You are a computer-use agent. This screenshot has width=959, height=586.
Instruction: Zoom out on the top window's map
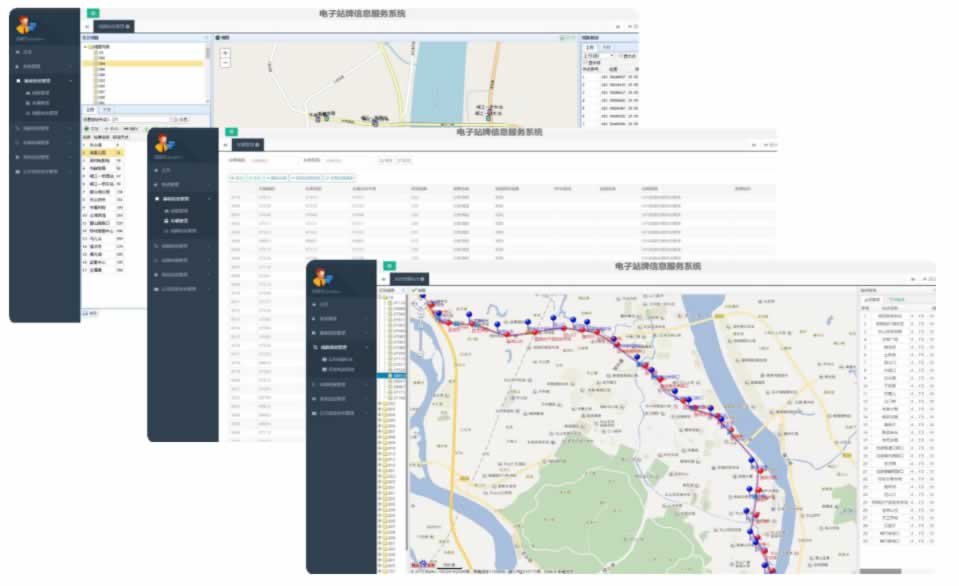coord(225,63)
